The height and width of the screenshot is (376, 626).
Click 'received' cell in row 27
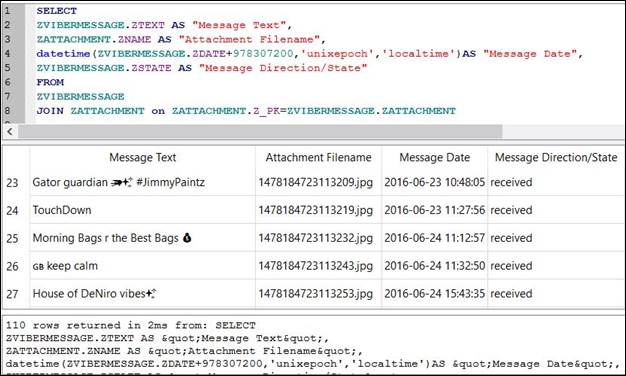[556, 294]
